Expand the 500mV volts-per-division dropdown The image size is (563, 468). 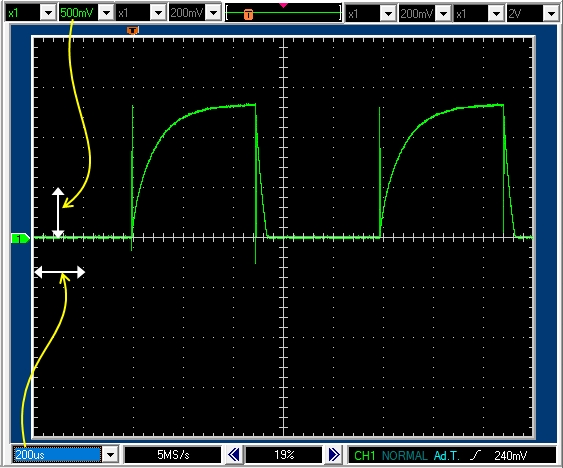coord(106,13)
